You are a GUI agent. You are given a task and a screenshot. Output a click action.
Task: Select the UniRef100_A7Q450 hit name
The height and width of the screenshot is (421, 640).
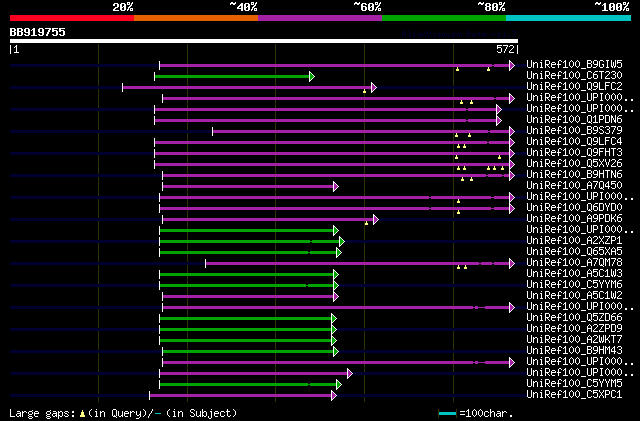click(574, 185)
